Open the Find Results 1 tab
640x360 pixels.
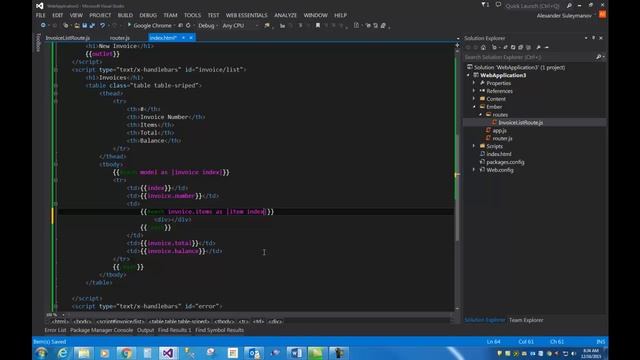(x=174, y=330)
